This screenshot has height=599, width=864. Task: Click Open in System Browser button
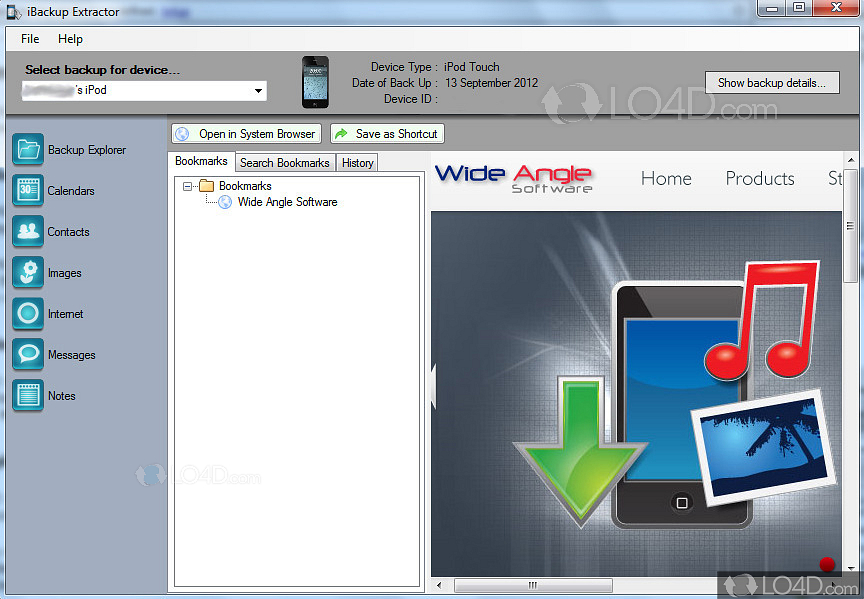coord(246,134)
